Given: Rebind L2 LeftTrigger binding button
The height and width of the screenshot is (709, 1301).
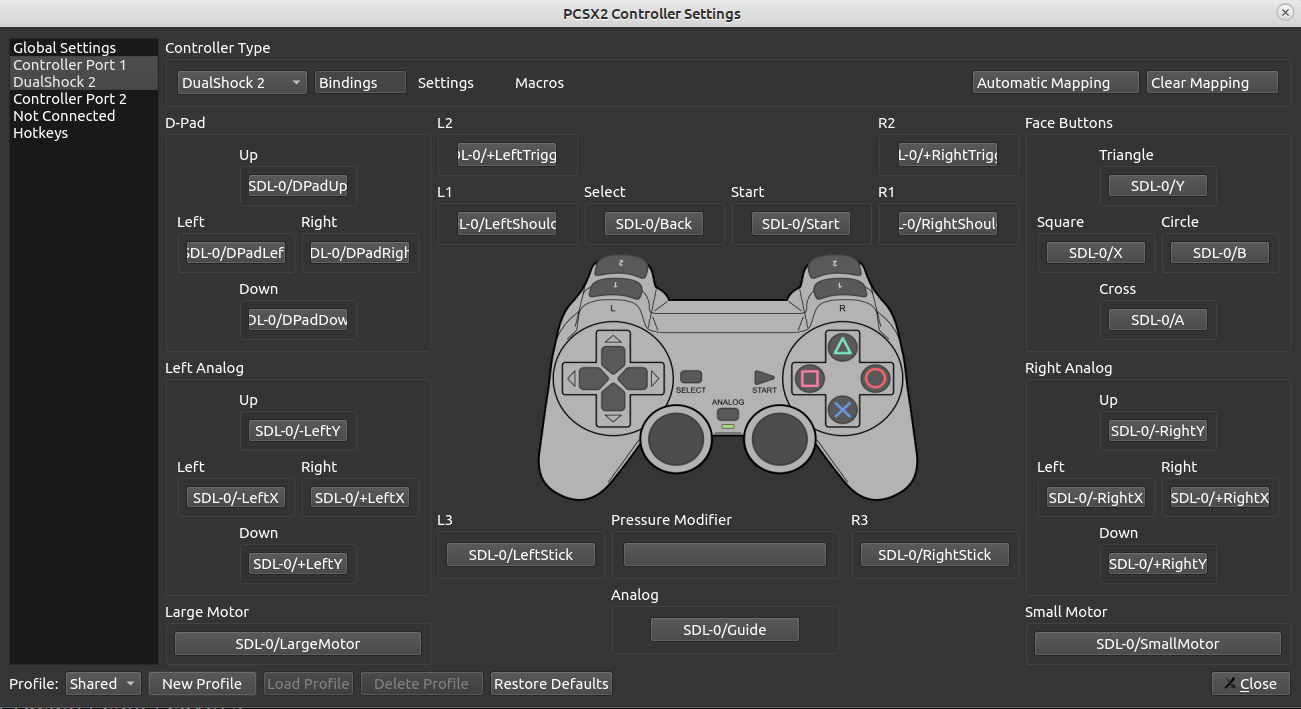Looking at the screenshot, I should [507, 155].
